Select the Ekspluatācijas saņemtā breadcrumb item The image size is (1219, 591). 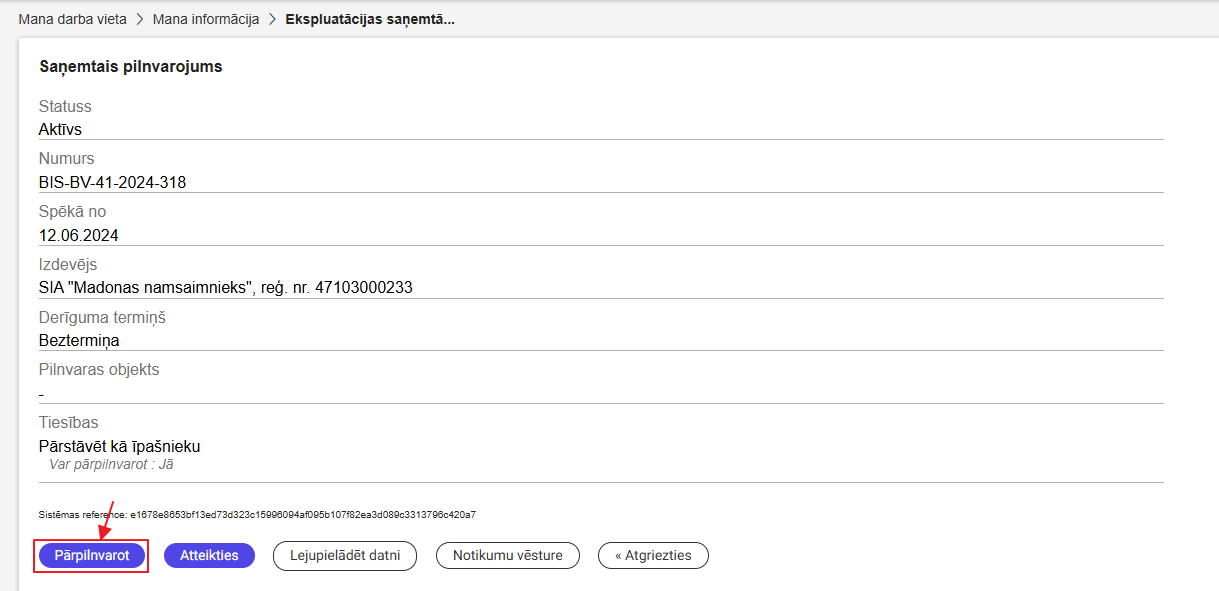(369, 19)
